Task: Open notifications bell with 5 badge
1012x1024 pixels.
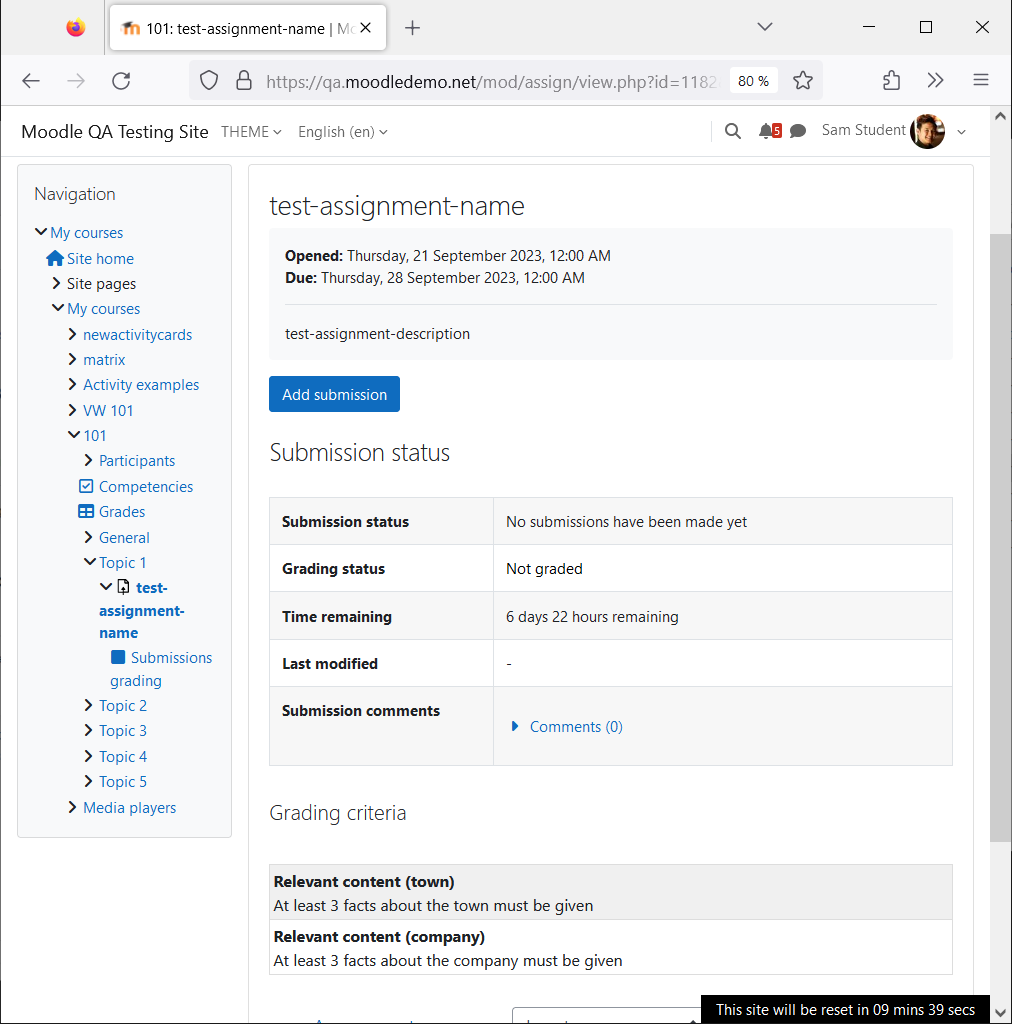Action: 770,131
